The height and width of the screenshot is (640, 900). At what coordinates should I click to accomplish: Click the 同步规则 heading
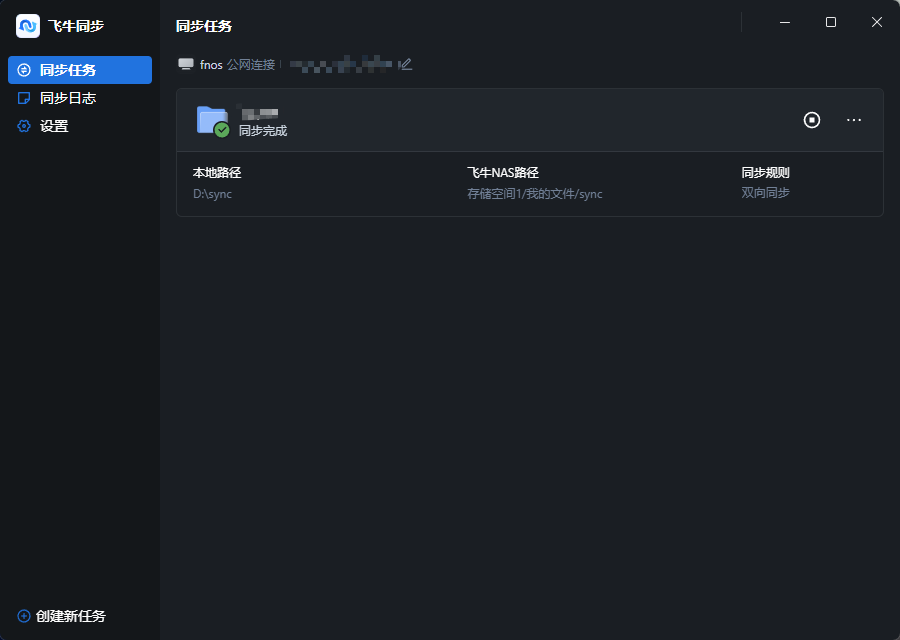(765, 173)
